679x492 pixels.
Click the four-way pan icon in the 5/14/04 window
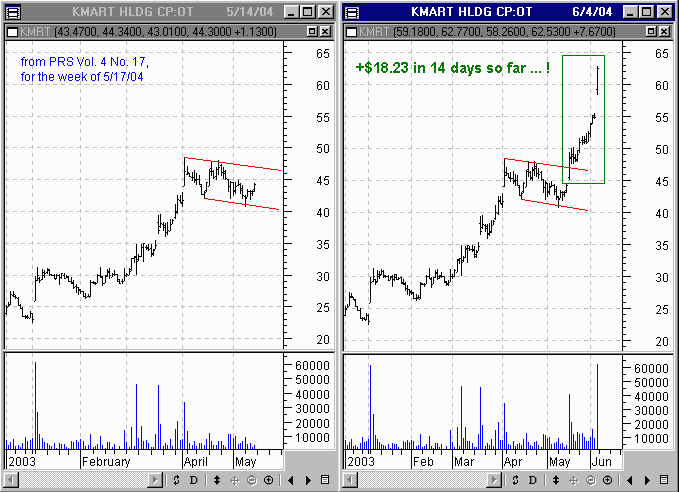[235, 480]
